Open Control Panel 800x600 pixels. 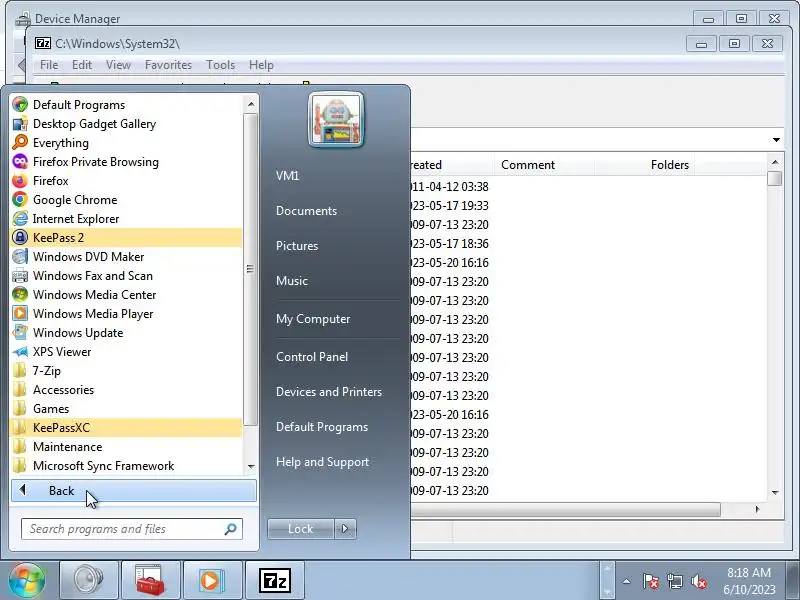(312, 357)
